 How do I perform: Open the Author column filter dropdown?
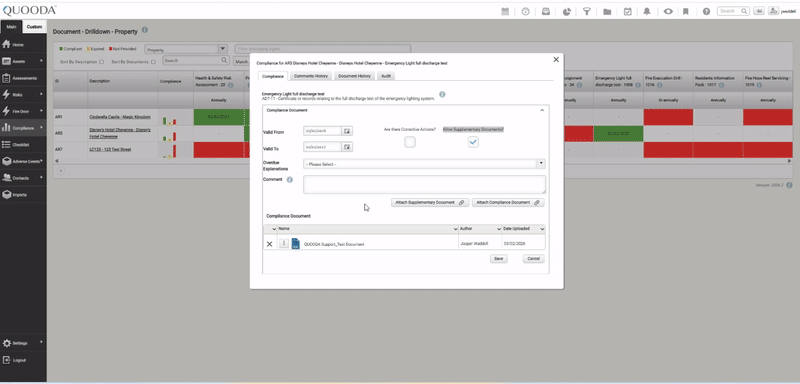(498, 229)
